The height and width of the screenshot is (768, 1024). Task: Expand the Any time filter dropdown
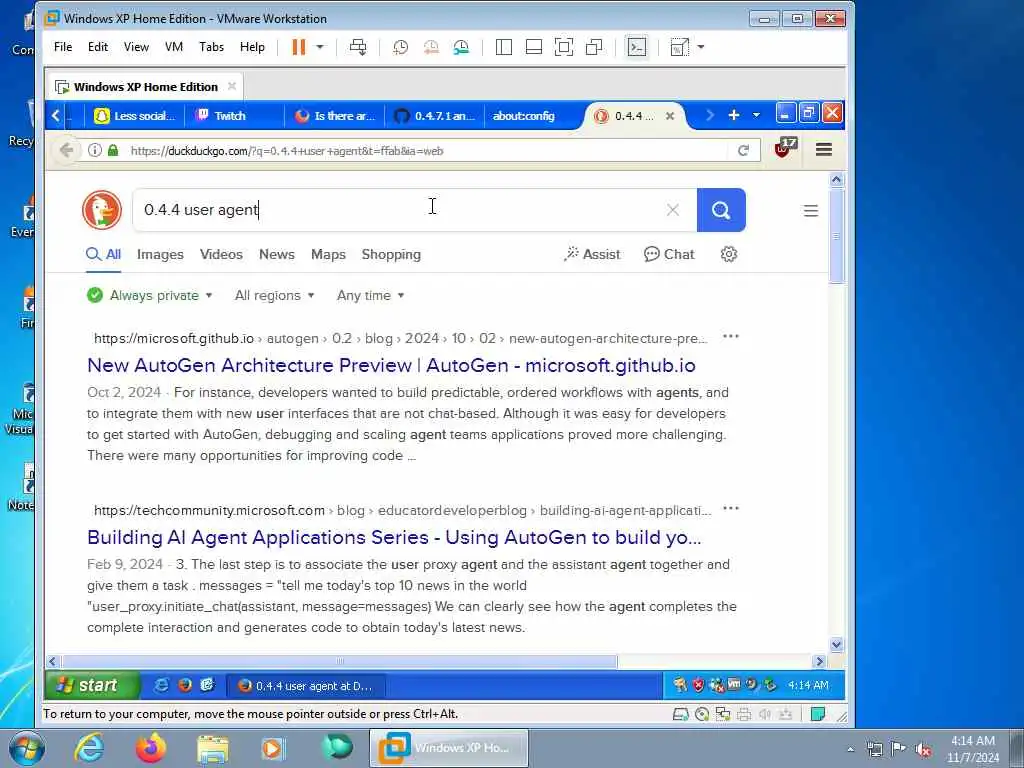tap(370, 295)
